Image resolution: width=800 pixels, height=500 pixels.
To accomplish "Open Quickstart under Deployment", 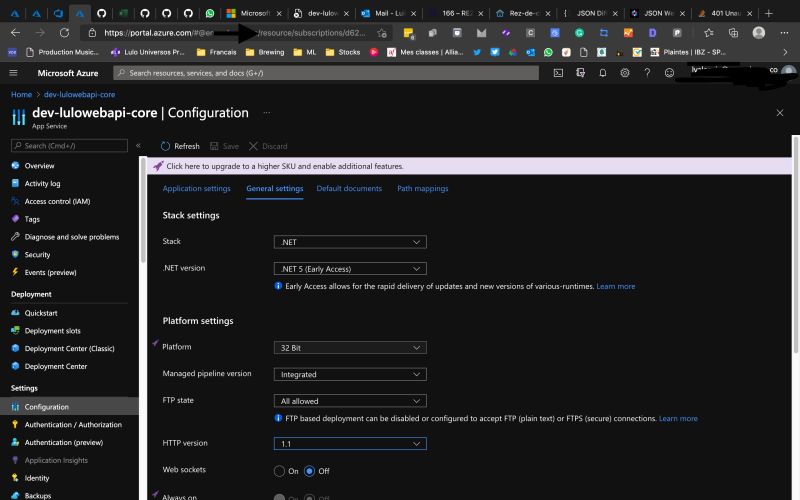I will [41, 313].
